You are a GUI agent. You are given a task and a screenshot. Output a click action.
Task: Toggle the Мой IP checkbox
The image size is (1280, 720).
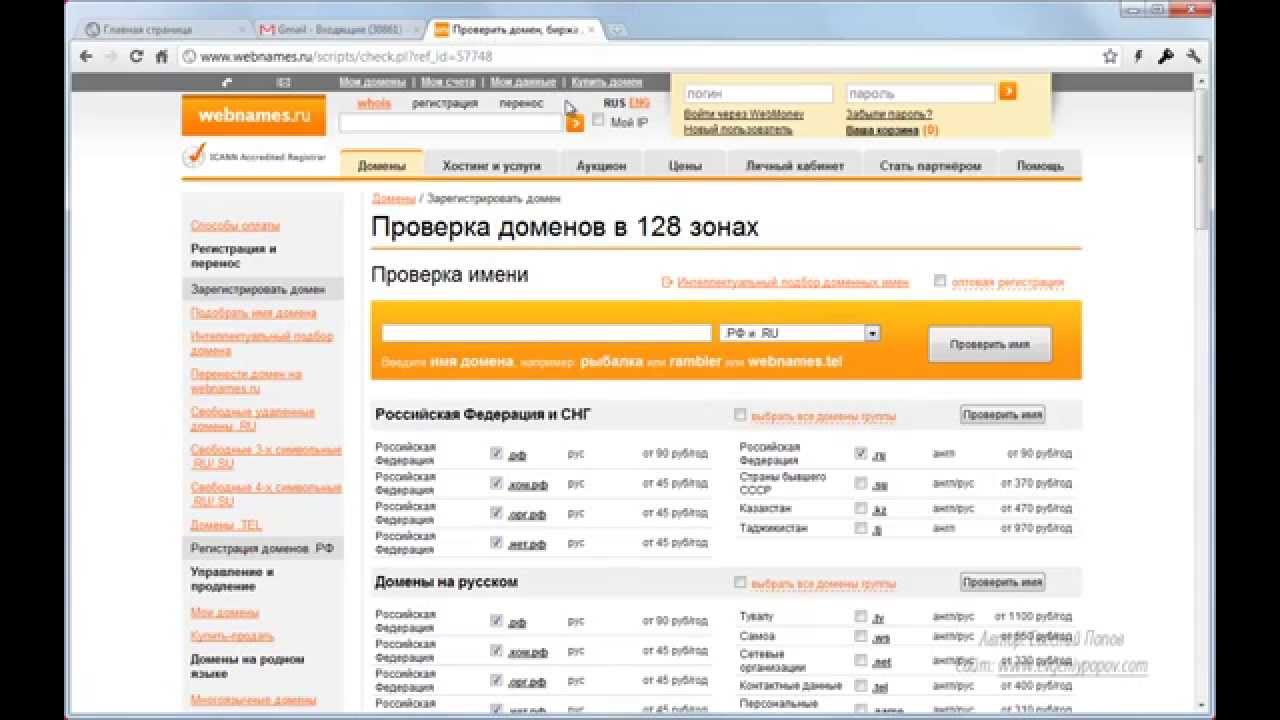tap(598, 120)
